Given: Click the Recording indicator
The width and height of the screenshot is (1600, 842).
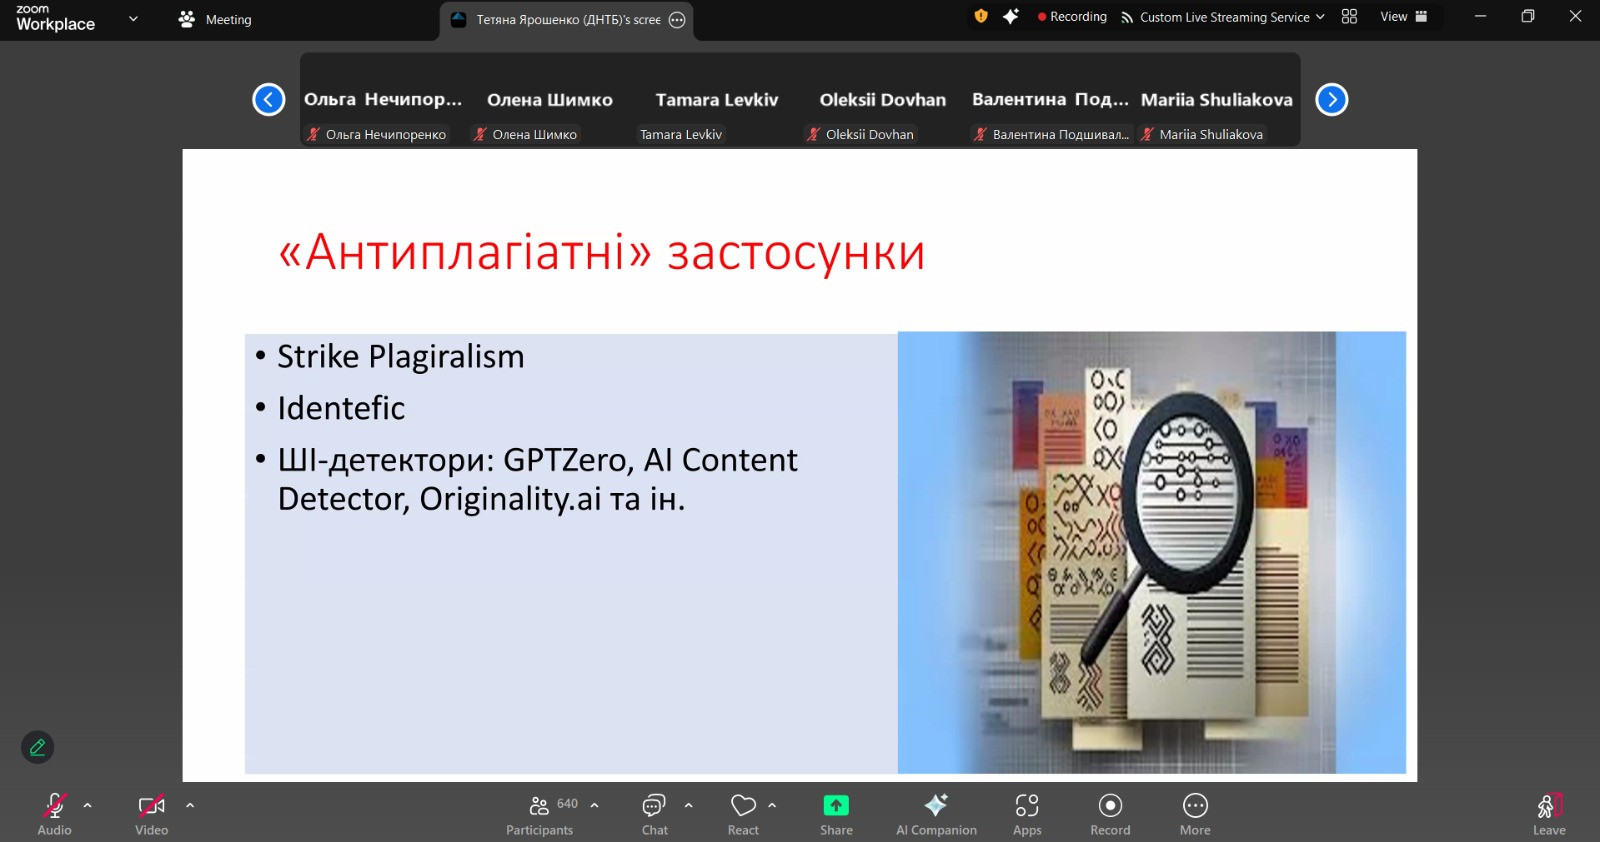Looking at the screenshot, I should point(1073,17).
